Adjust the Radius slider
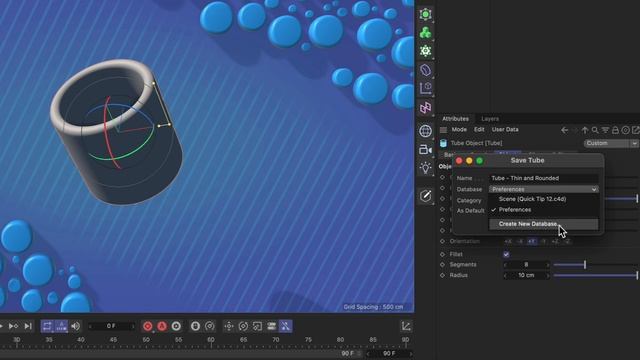 (x=595, y=276)
